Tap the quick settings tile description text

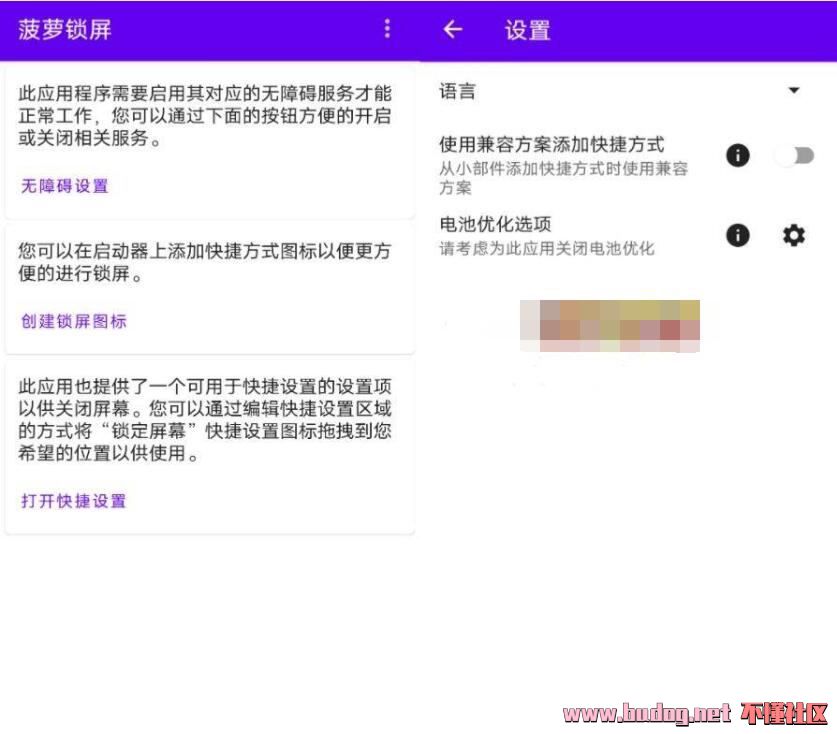click(205, 419)
